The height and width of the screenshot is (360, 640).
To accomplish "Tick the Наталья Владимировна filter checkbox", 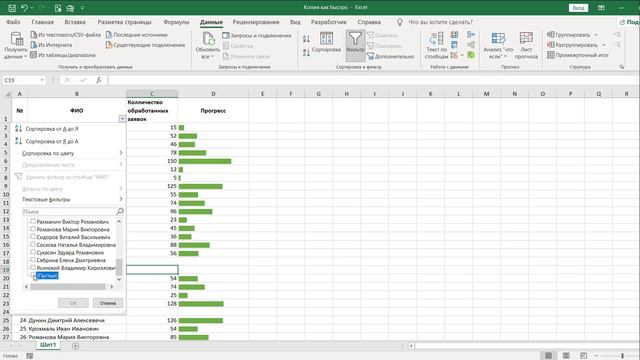I will [x=33, y=245].
